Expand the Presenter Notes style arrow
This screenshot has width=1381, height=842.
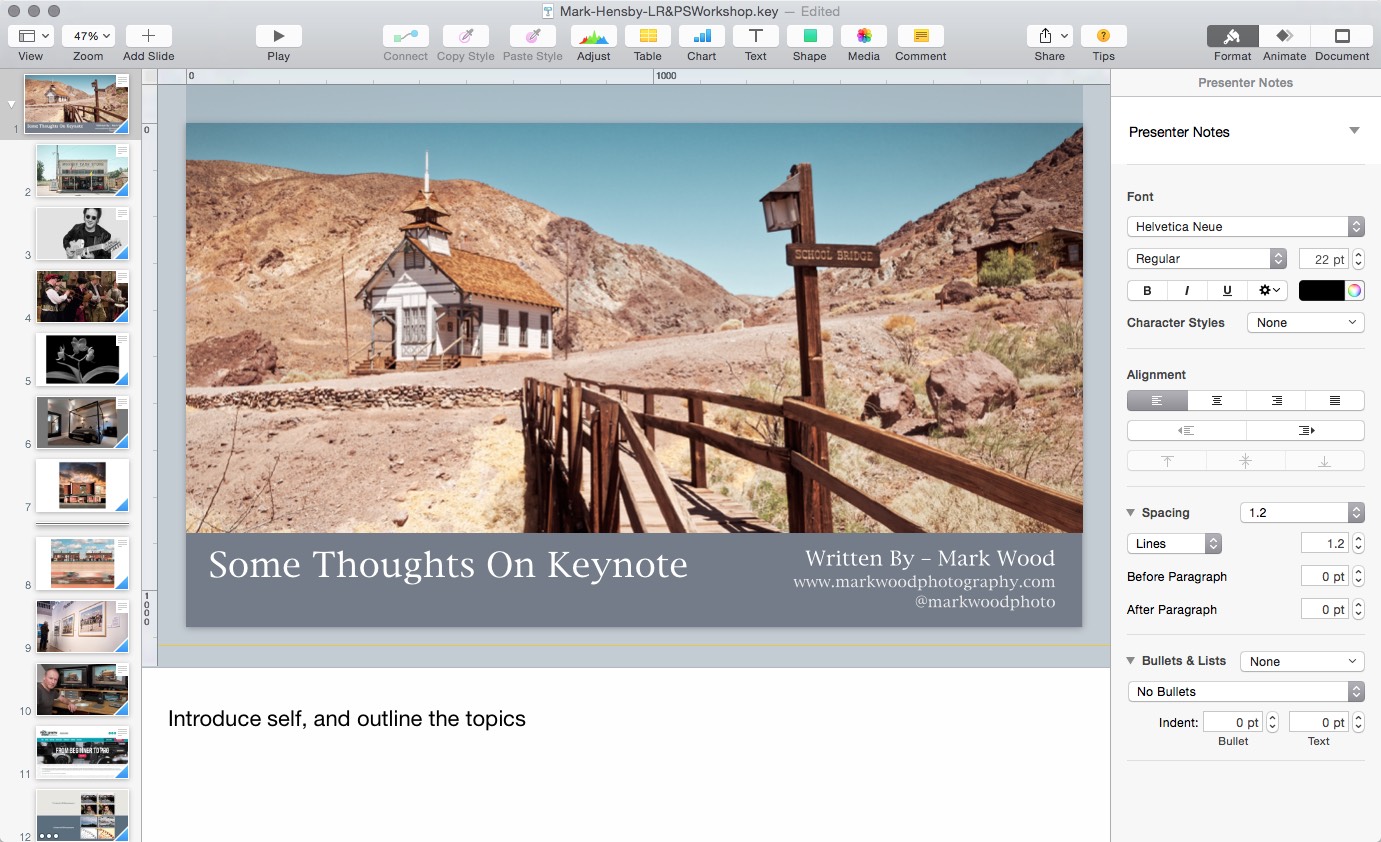tap(1354, 131)
